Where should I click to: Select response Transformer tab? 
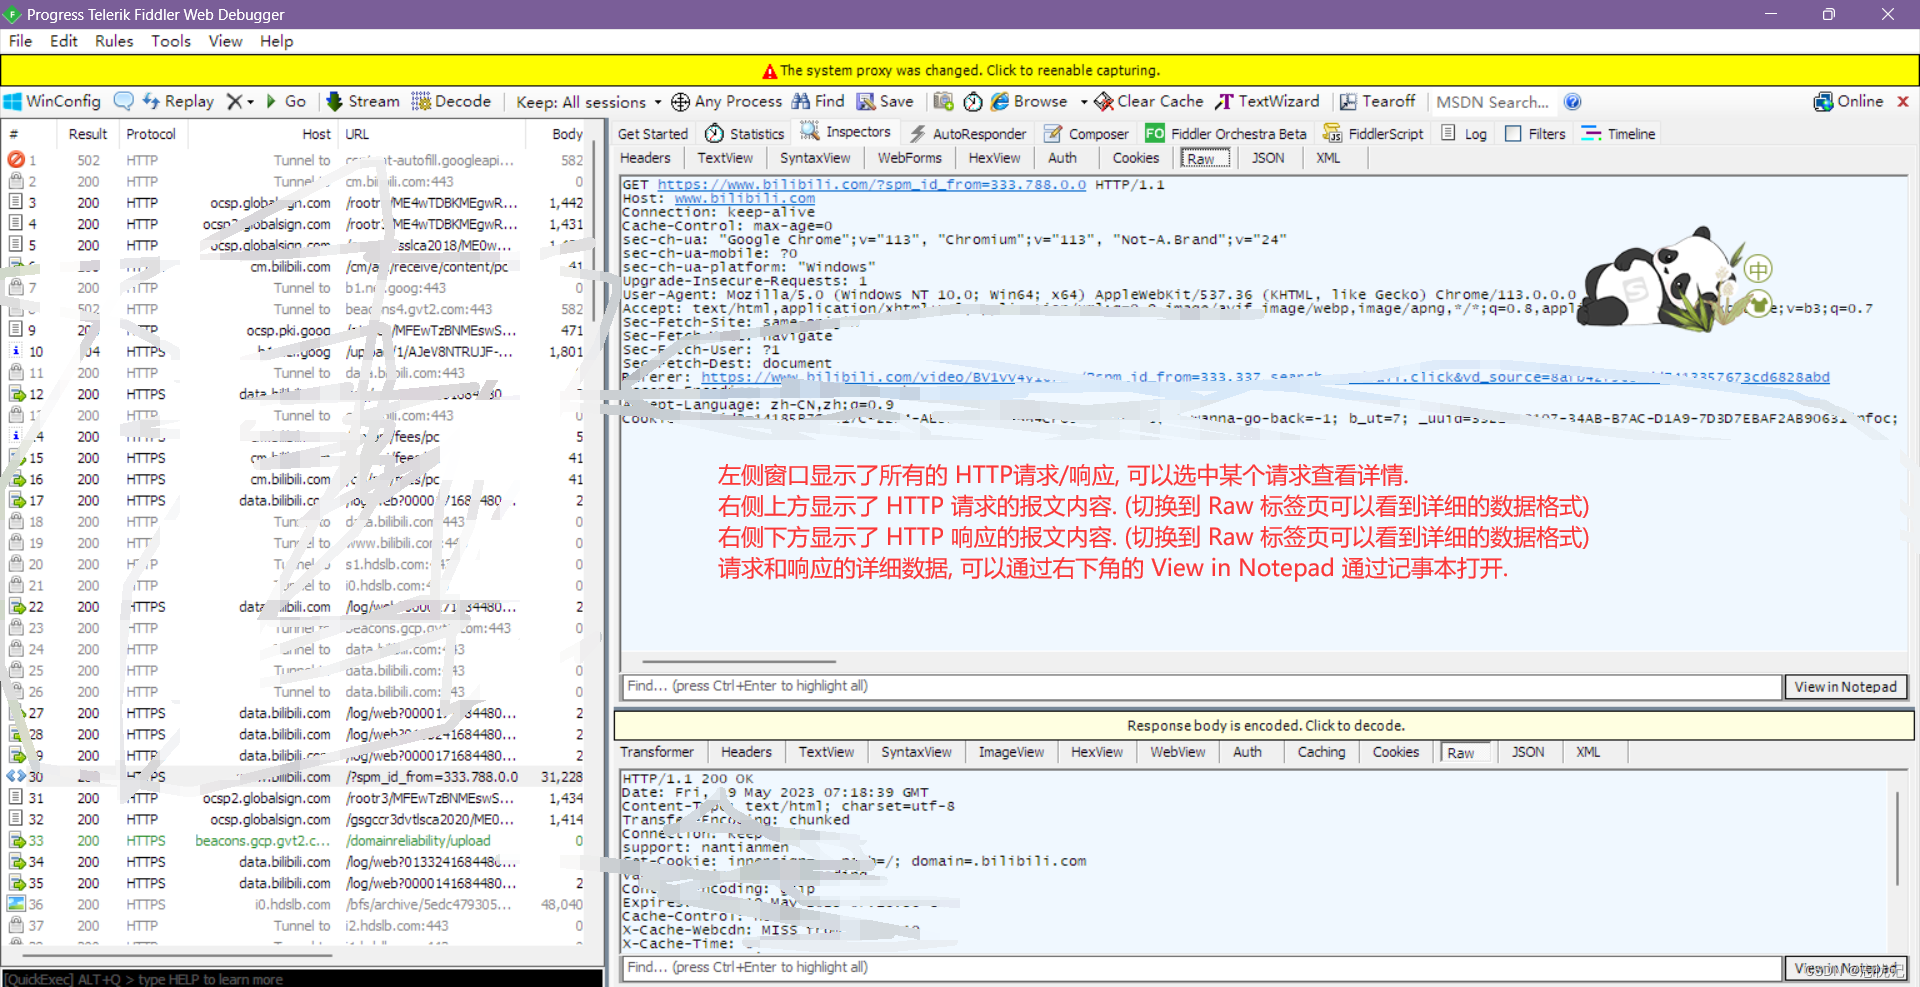pos(657,752)
